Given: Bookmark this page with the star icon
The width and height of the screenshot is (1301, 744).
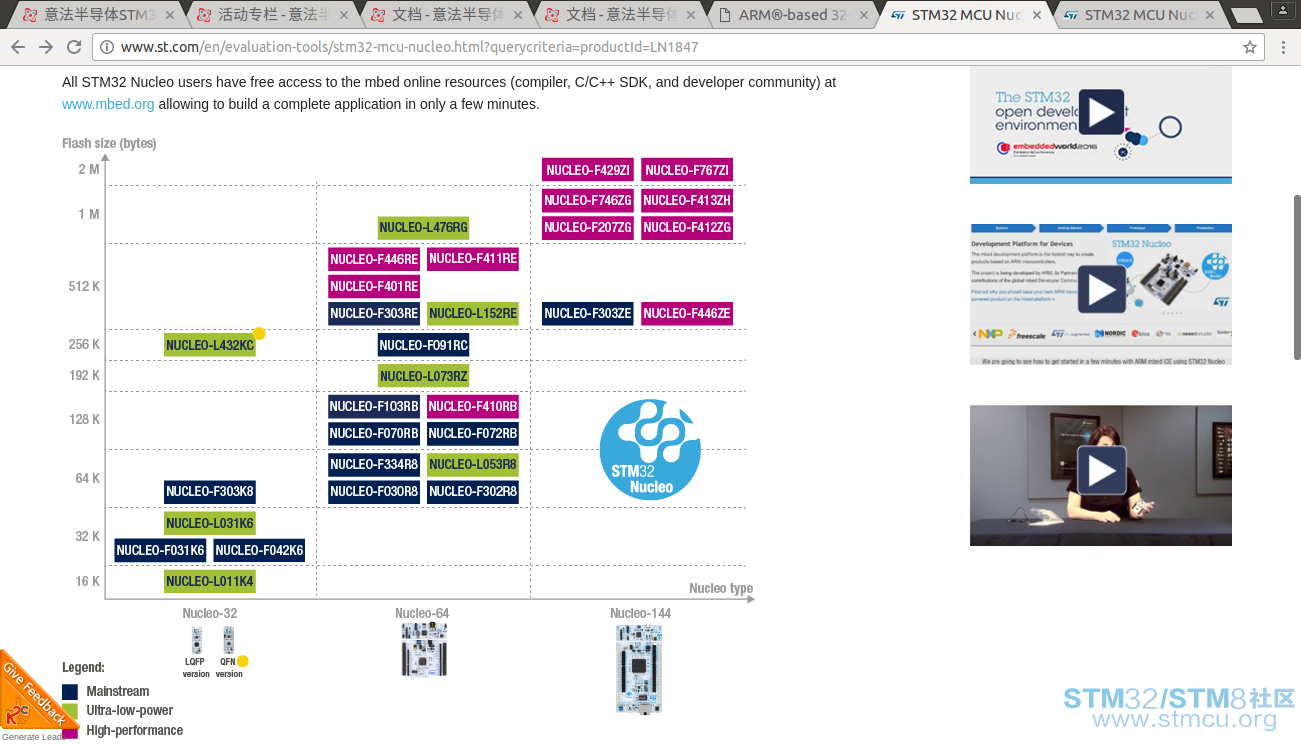Looking at the screenshot, I should (1249, 47).
